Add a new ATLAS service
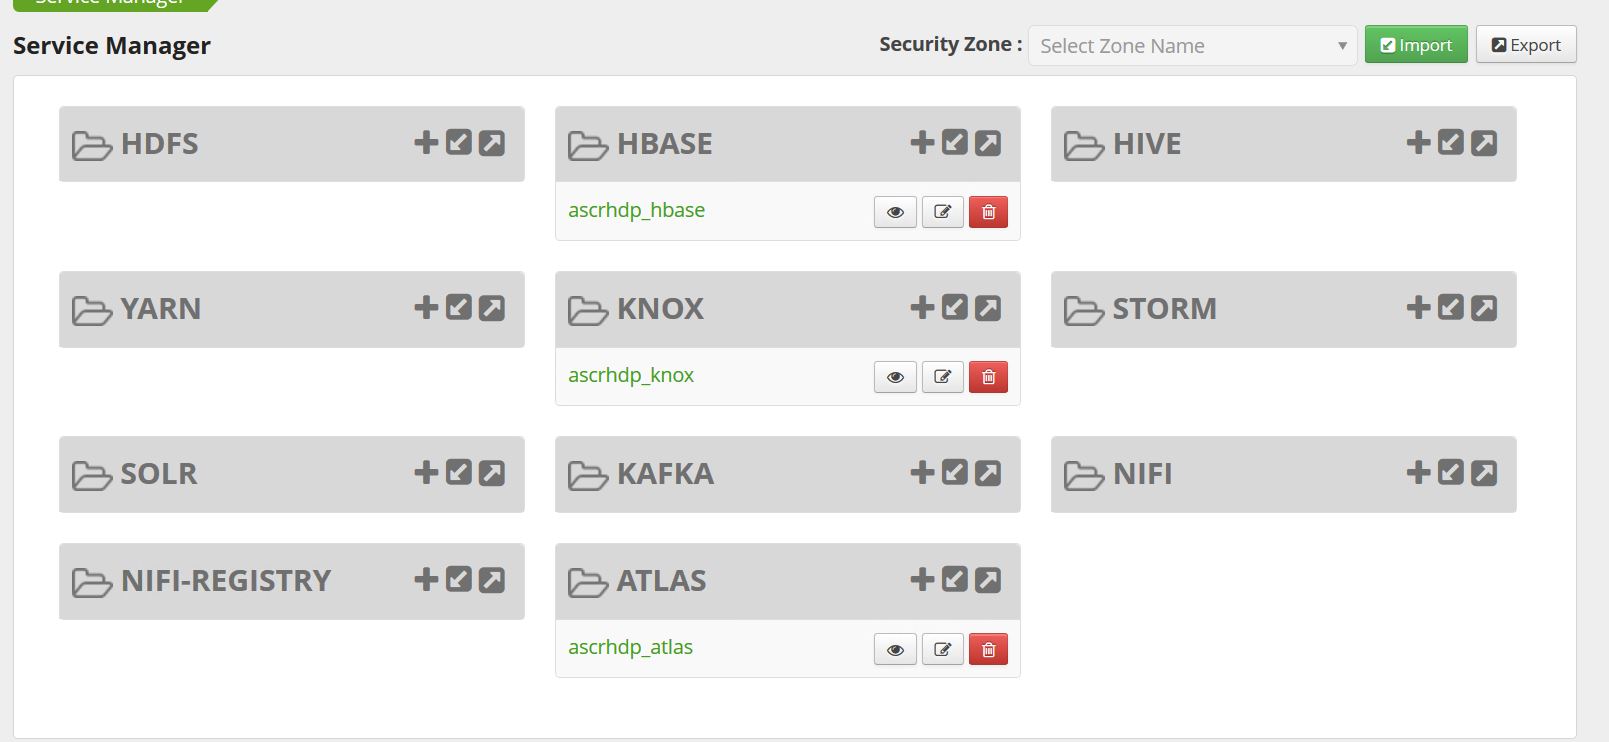Viewport: 1609px width, 742px height. (x=920, y=579)
